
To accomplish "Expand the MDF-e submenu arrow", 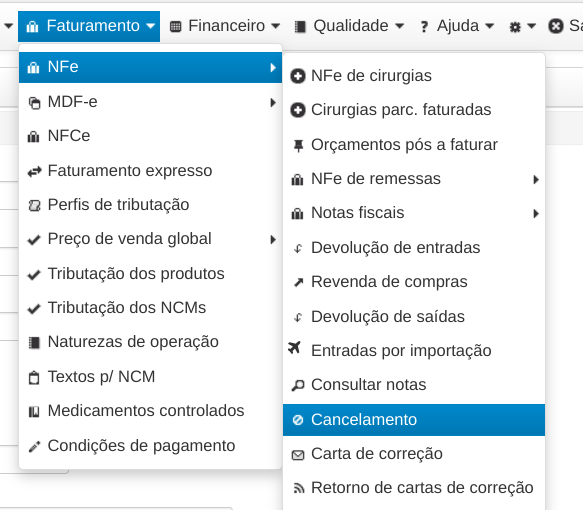I will pyautogui.click(x=273, y=103).
